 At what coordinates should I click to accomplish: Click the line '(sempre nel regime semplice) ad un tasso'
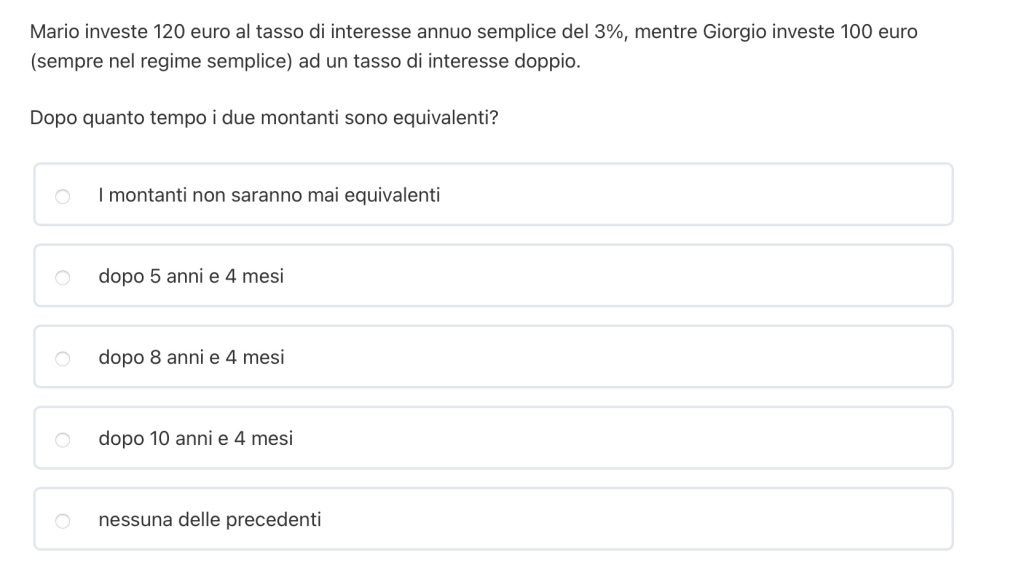[x=304, y=61]
